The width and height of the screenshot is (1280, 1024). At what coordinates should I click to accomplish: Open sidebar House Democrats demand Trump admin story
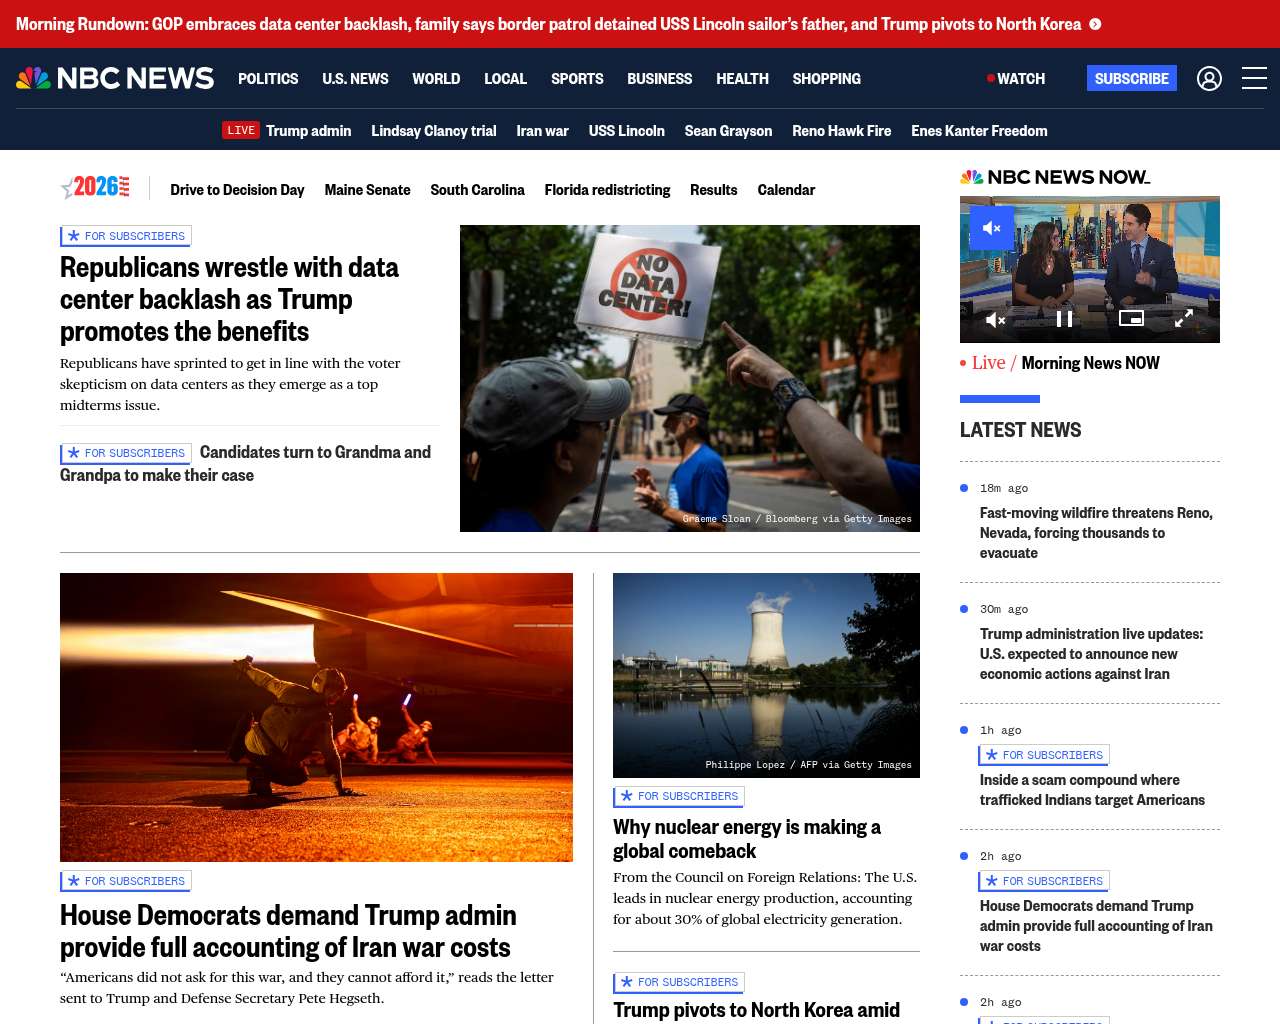[x=1096, y=926]
